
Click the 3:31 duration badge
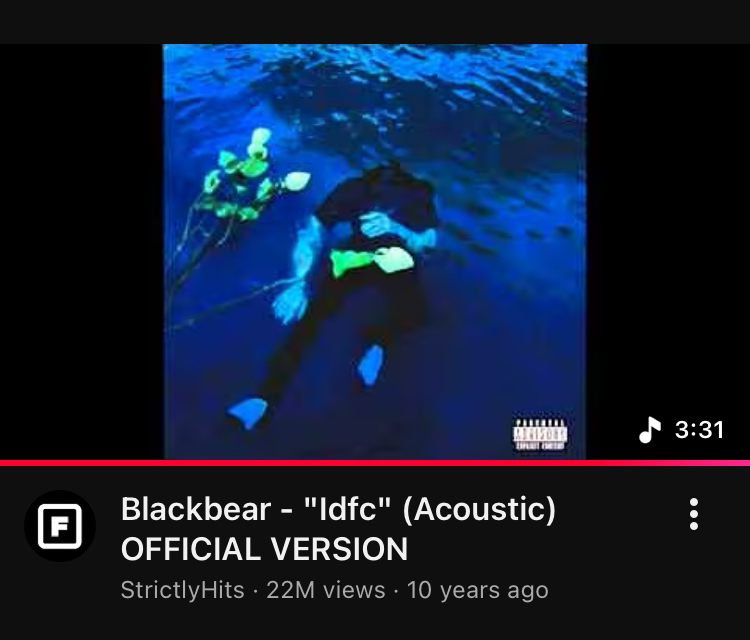pos(699,430)
